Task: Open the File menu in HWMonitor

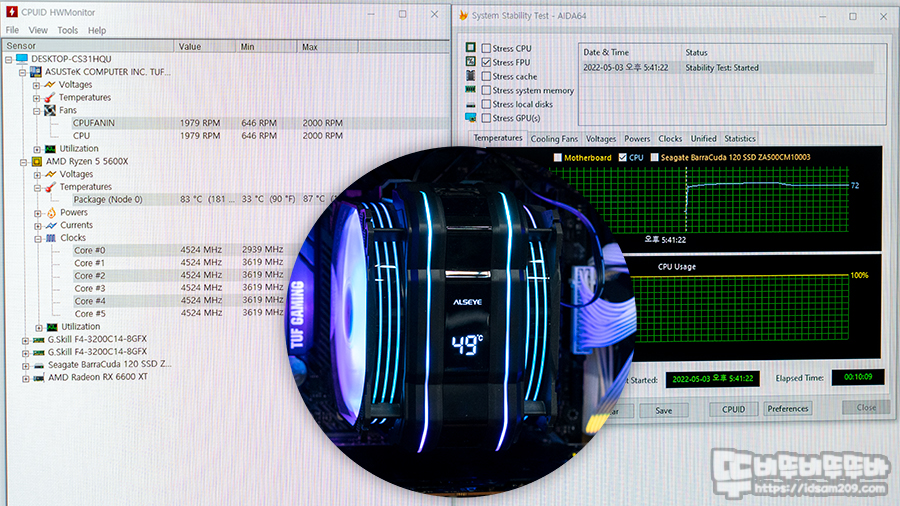Action: pyautogui.click(x=12, y=30)
